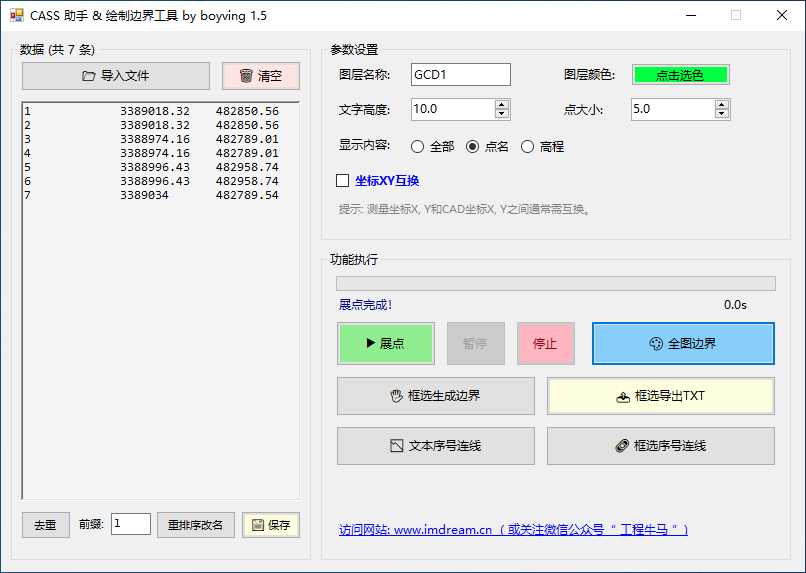
Task: Decrease 点大小 with the down arrow
Action: [722, 114]
